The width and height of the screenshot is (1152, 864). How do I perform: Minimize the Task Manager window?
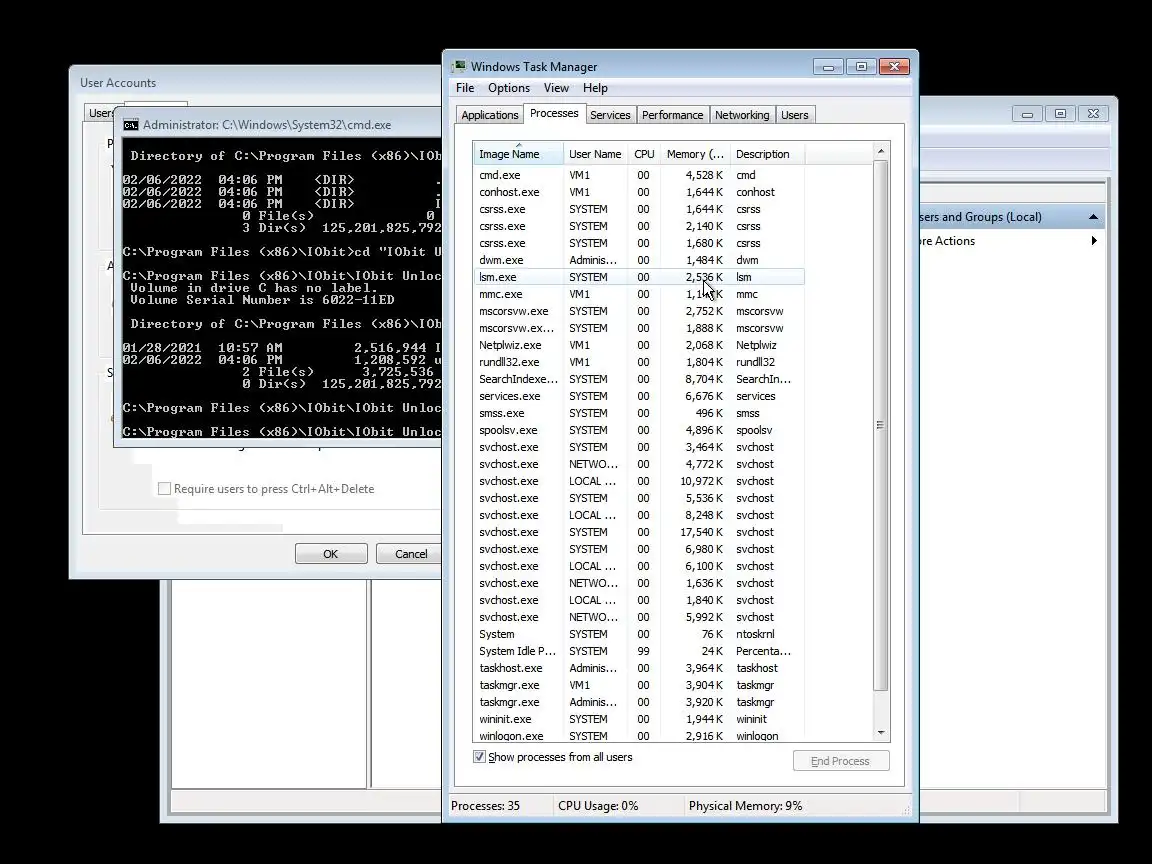(828, 67)
